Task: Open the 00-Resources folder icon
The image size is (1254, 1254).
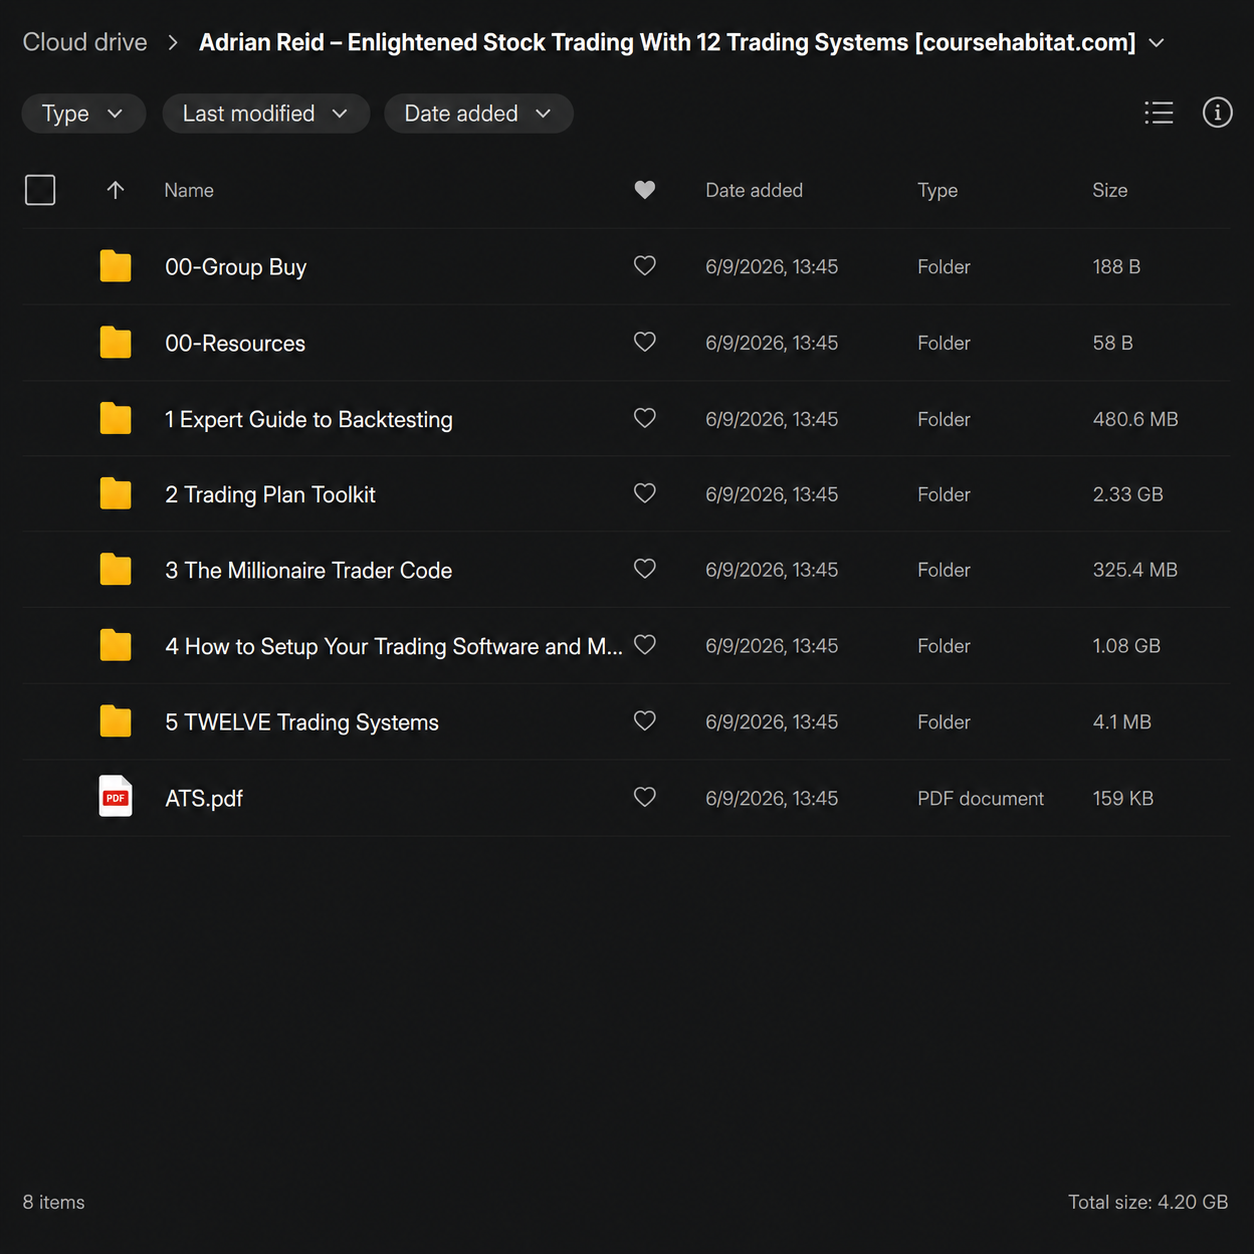Action: tap(115, 342)
